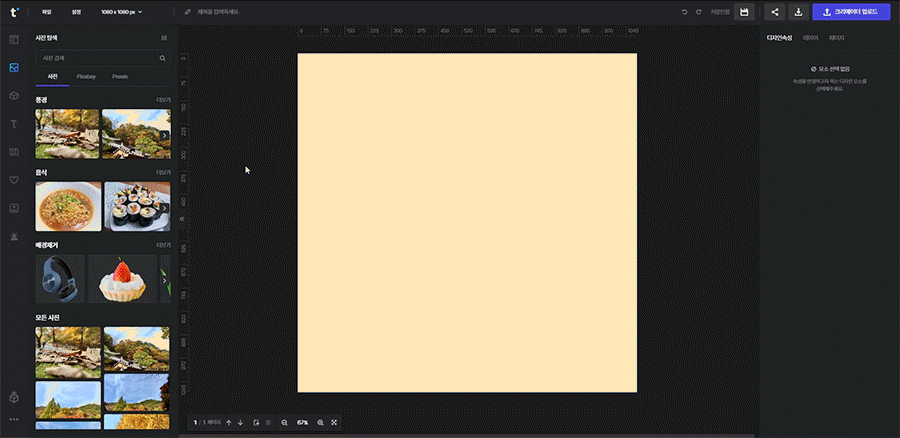Image resolution: width=900 pixels, height=438 pixels.
Task: Undo the last action
Action: [x=684, y=12]
